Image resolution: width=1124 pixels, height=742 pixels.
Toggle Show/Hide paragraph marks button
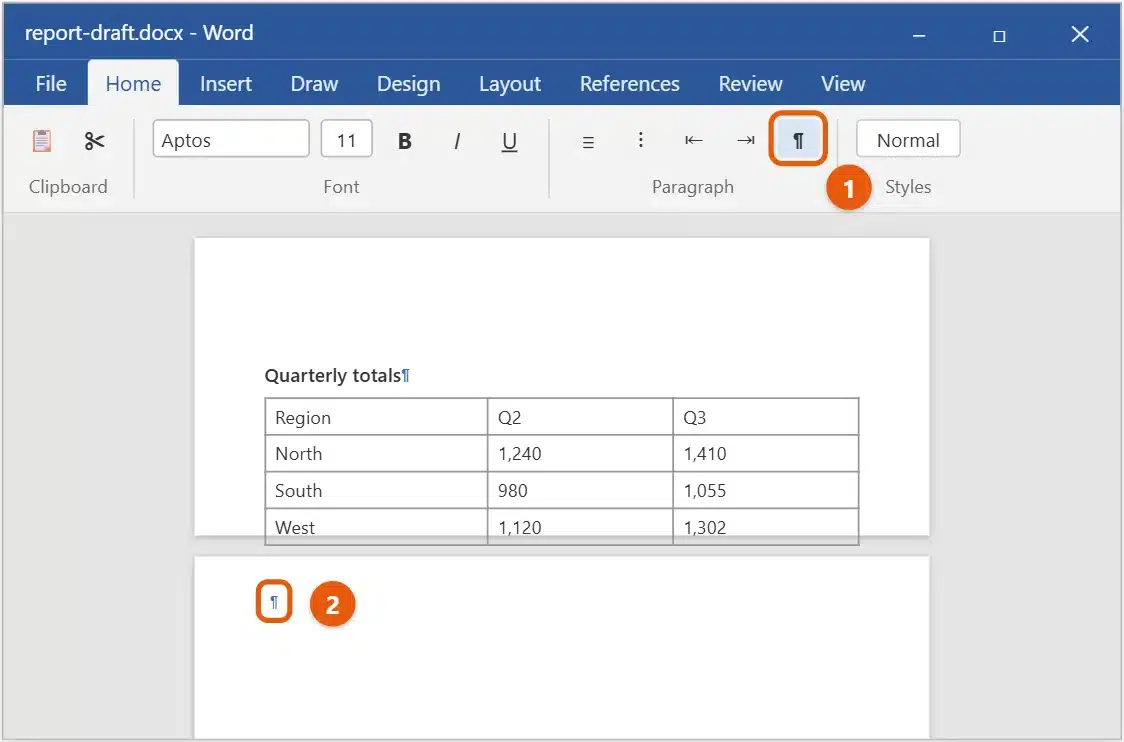(x=798, y=139)
